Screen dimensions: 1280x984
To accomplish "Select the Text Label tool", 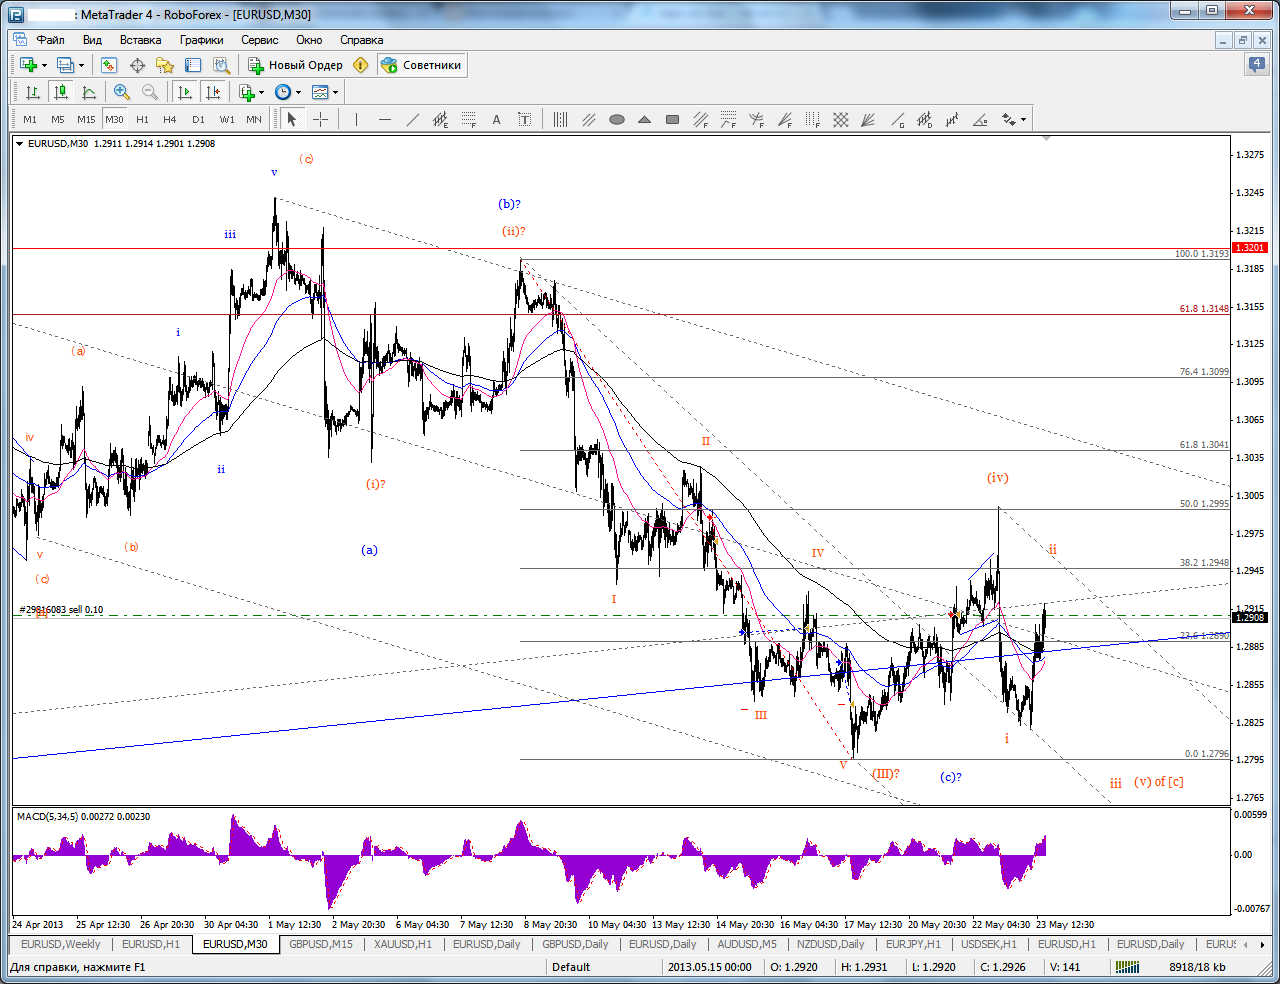I will coord(524,119).
